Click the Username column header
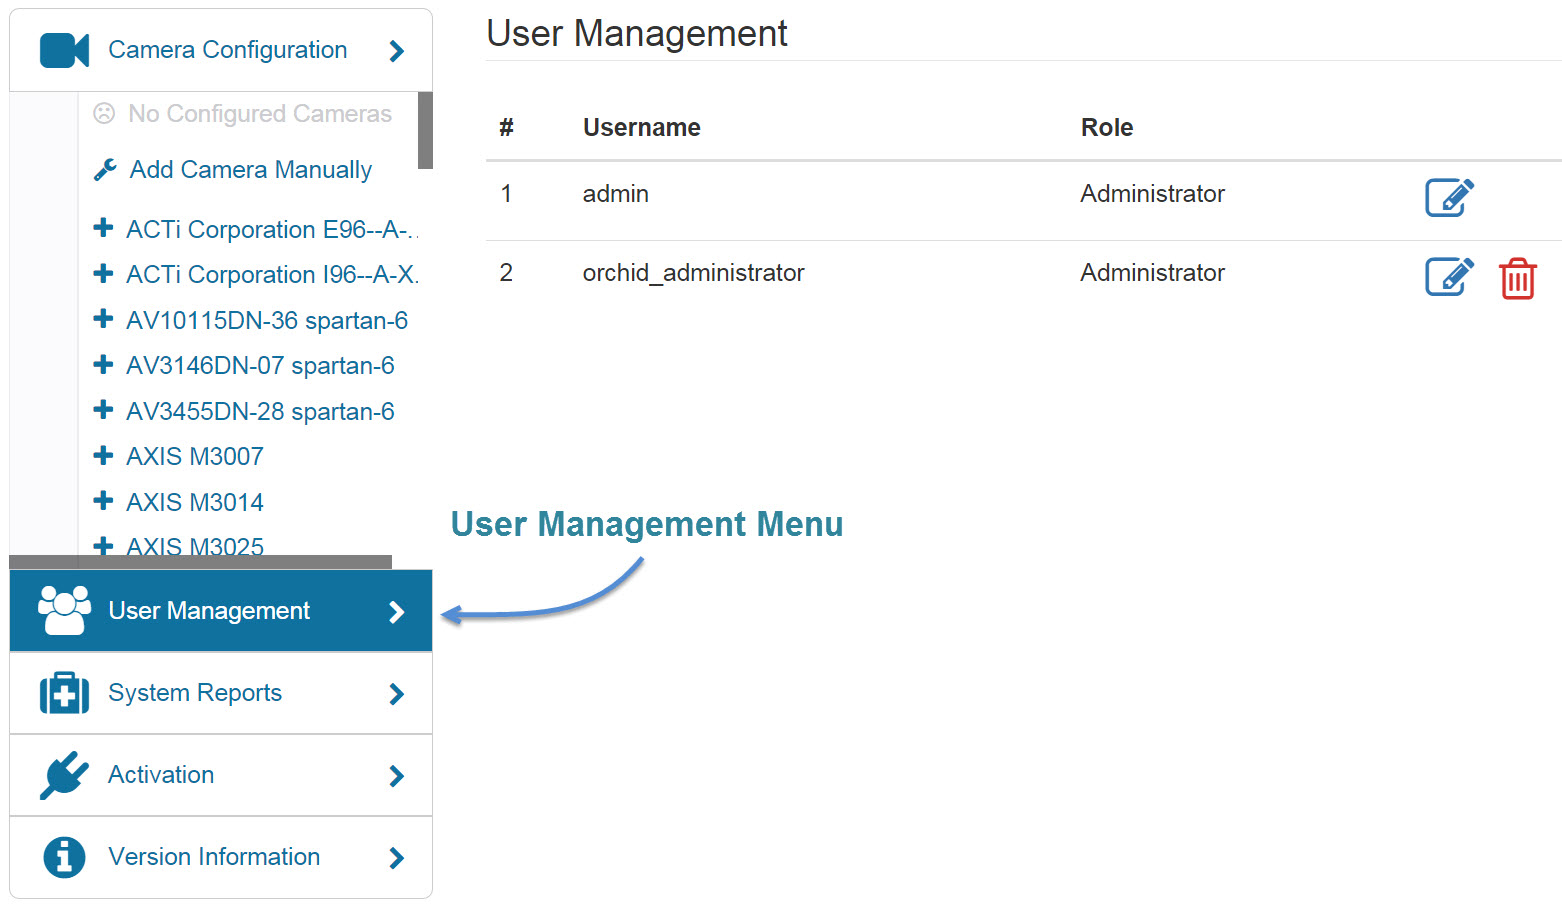The width and height of the screenshot is (1562, 916). [642, 128]
